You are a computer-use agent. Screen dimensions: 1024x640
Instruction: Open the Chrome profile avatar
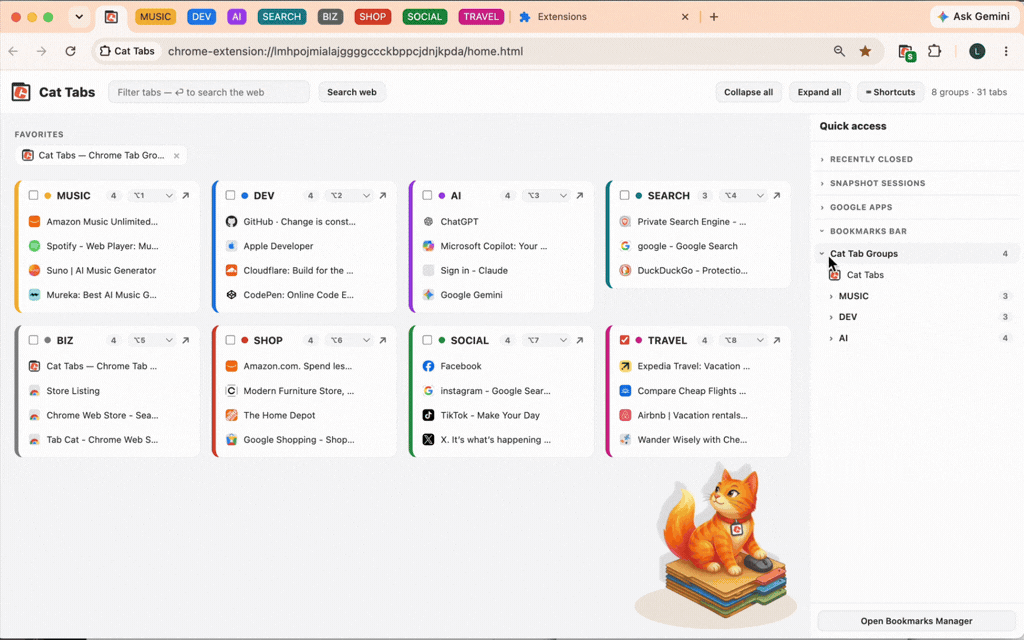point(977,51)
